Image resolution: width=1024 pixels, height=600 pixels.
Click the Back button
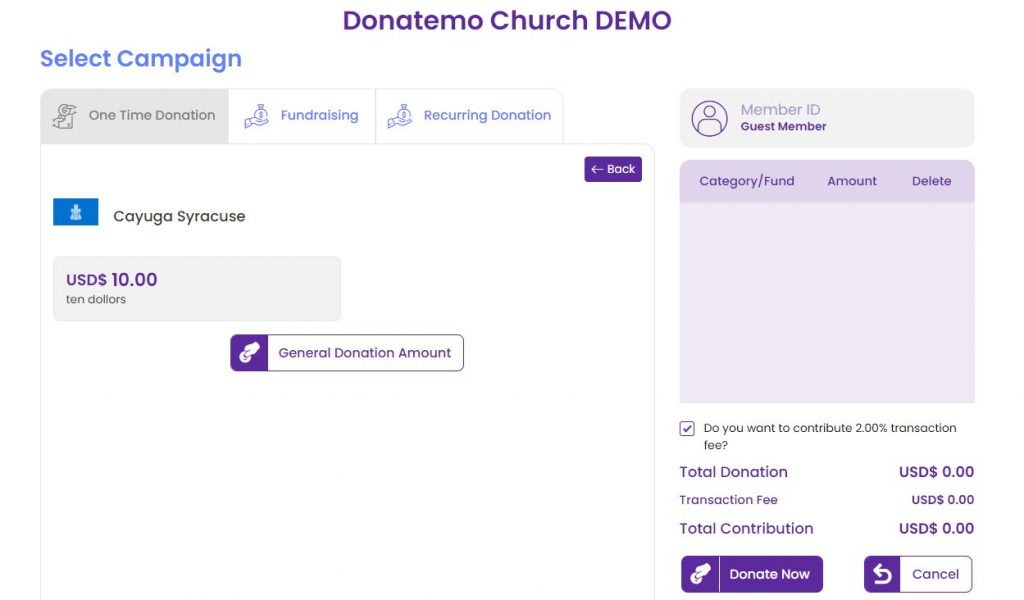(x=613, y=169)
